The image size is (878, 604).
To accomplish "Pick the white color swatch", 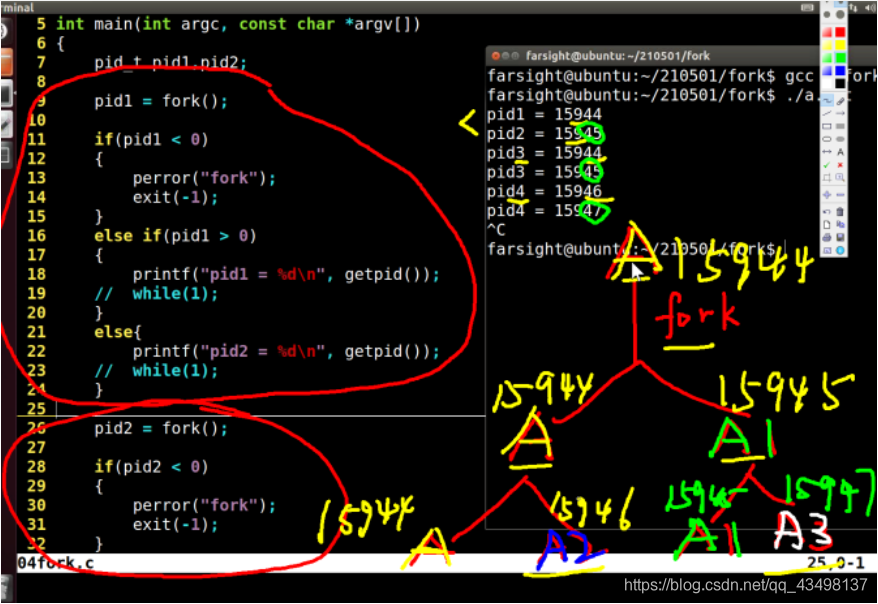I will pyautogui.click(x=827, y=83).
